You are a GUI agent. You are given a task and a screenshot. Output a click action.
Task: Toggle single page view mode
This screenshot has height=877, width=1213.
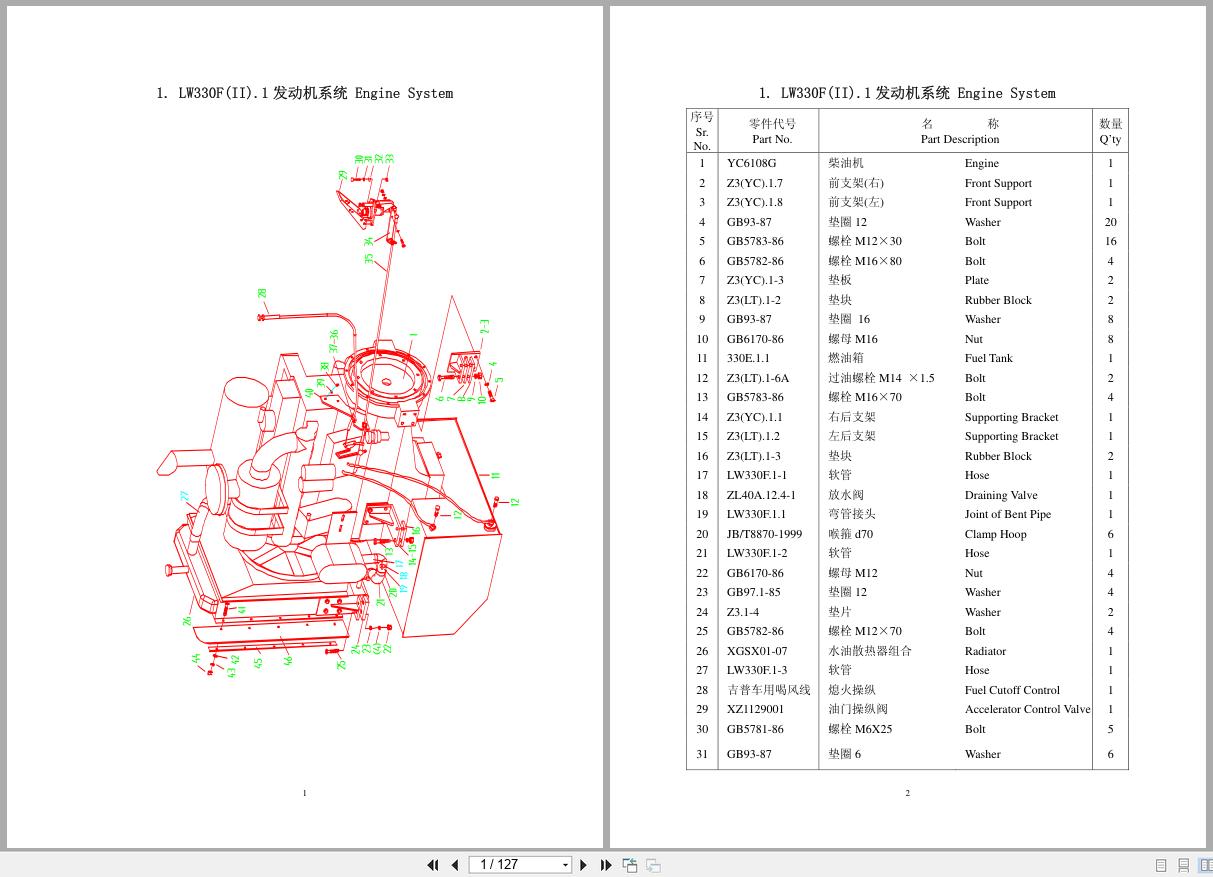pyautogui.click(x=1161, y=864)
